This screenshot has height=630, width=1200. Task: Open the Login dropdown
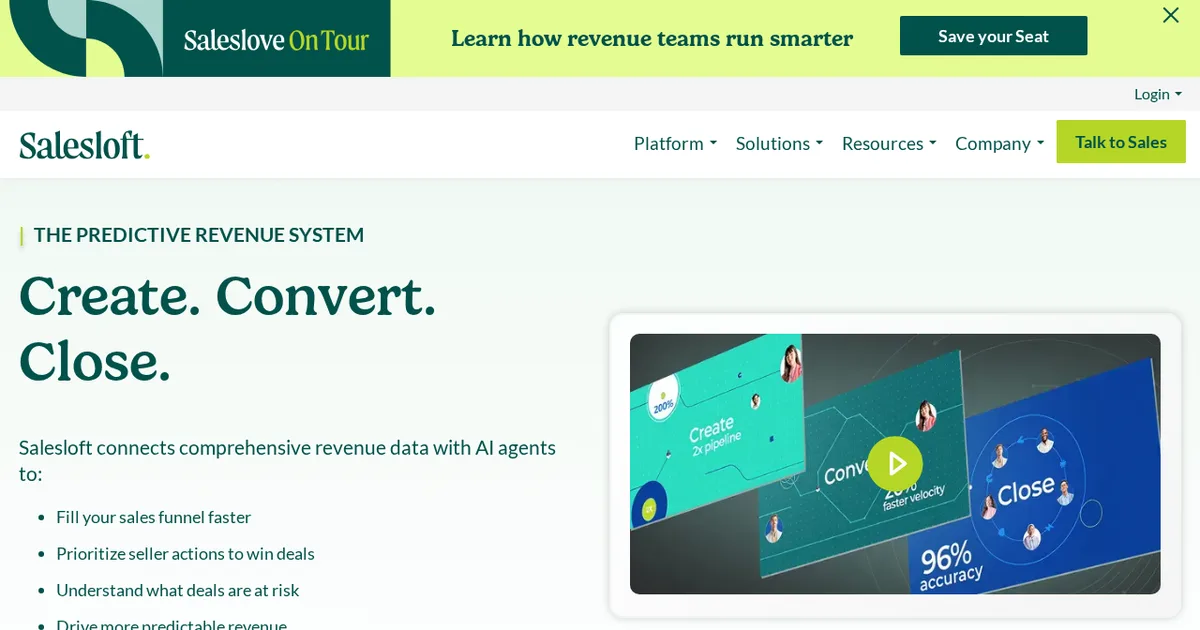pyautogui.click(x=1158, y=94)
